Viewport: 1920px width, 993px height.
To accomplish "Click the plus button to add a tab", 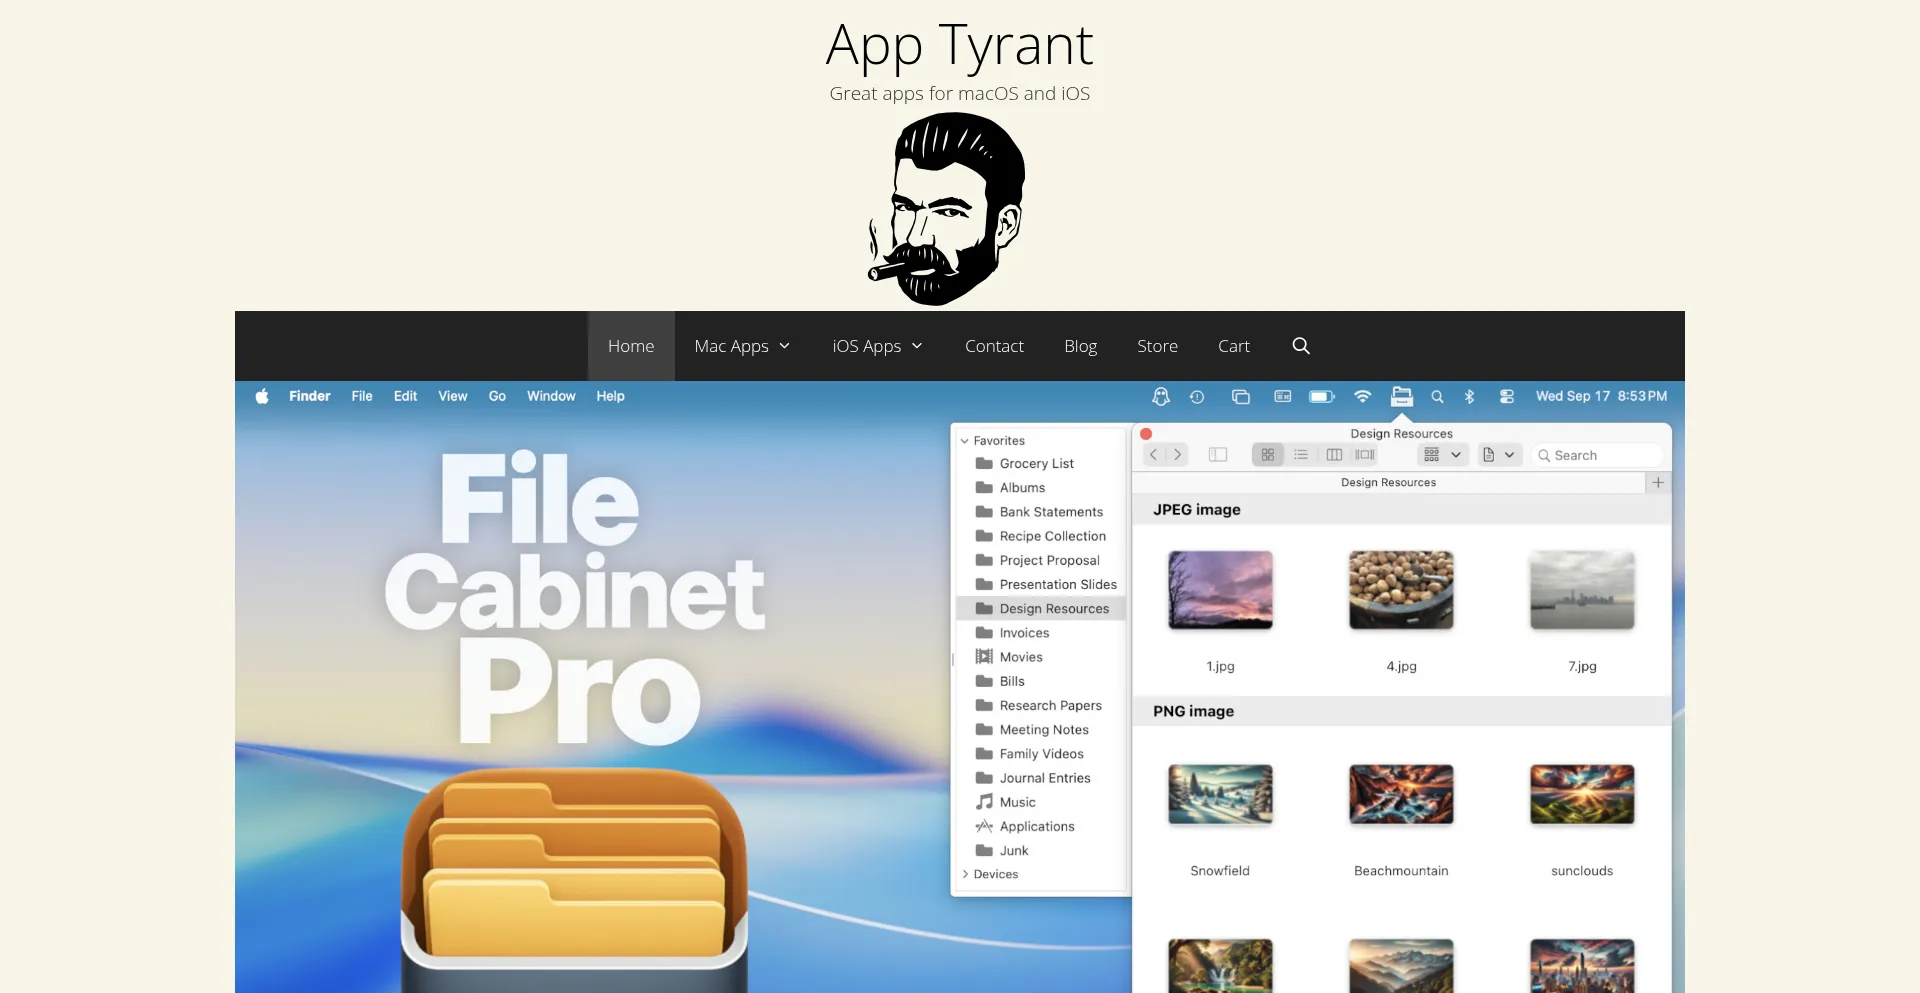I will 1658,483.
